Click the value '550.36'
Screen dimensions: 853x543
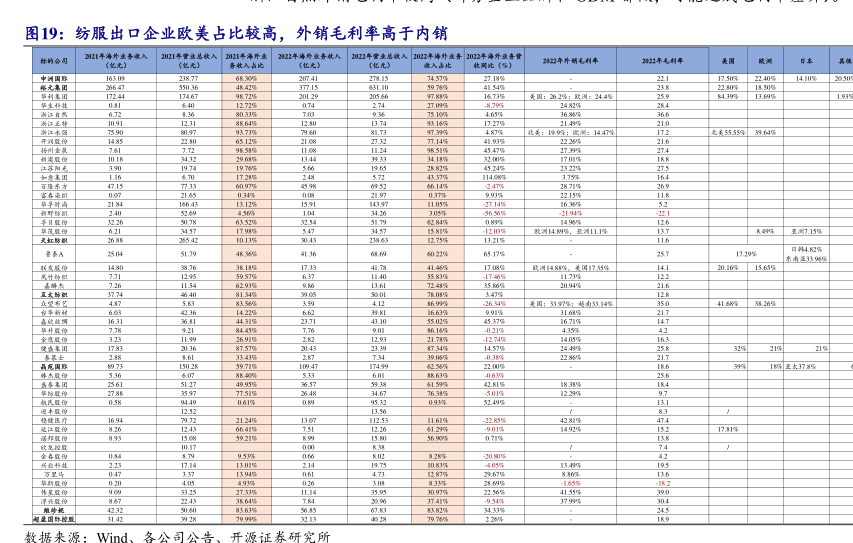188,87
